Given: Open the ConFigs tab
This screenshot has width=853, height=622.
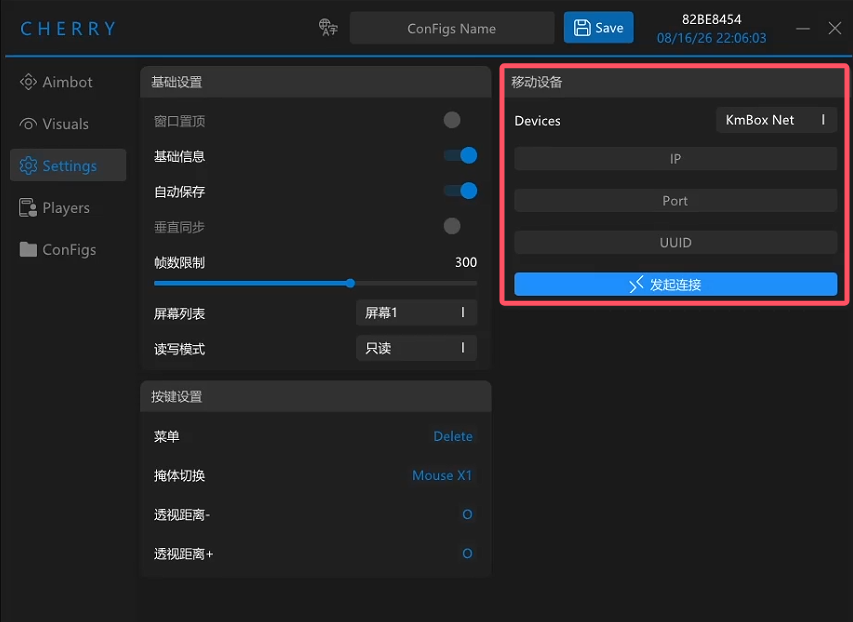Looking at the screenshot, I should pos(68,249).
